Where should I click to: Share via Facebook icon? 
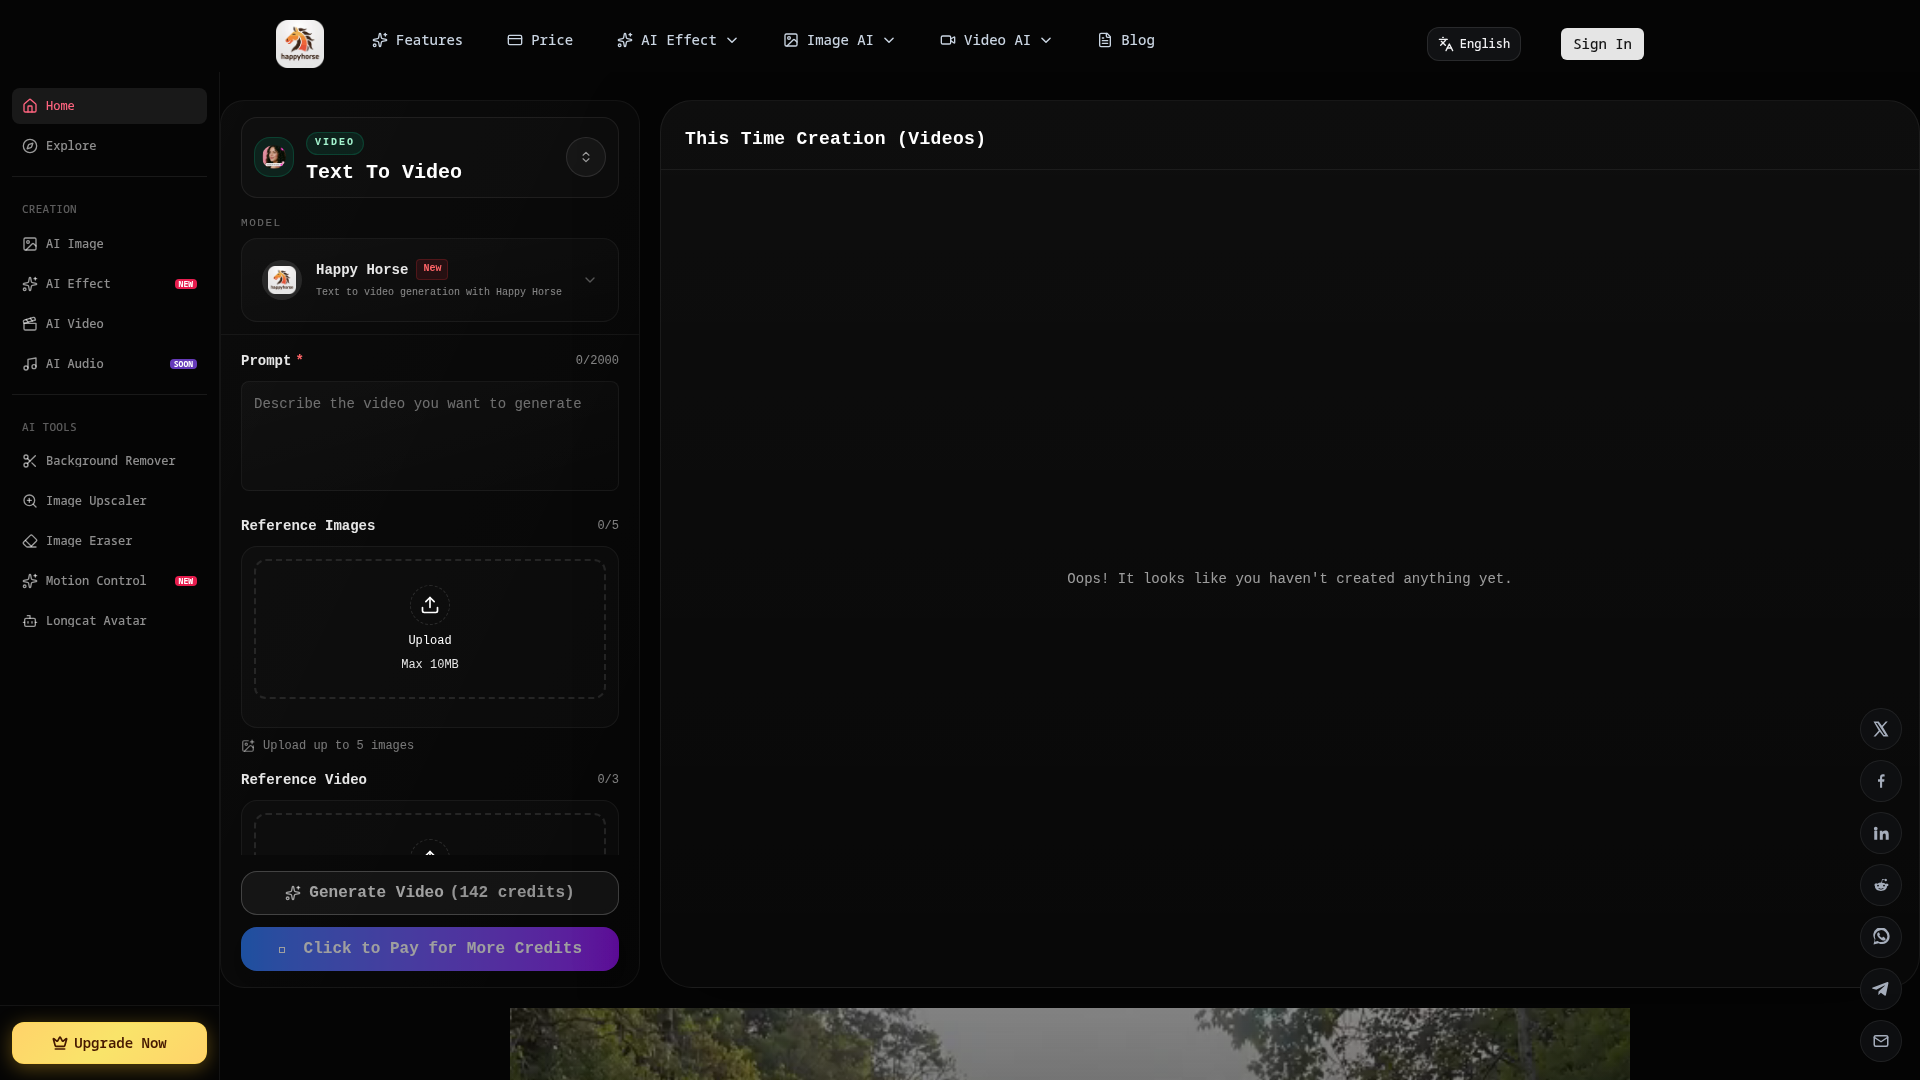point(1880,781)
